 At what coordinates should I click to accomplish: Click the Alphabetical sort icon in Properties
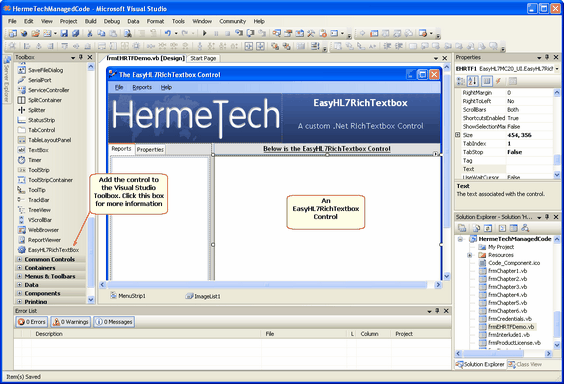pyautogui.click(x=473, y=81)
